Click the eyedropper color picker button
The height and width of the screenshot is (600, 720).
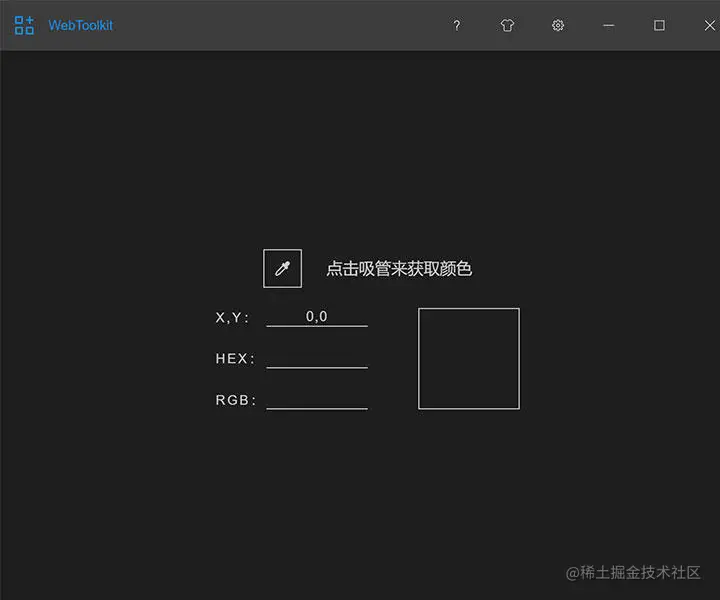coord(282,269)
